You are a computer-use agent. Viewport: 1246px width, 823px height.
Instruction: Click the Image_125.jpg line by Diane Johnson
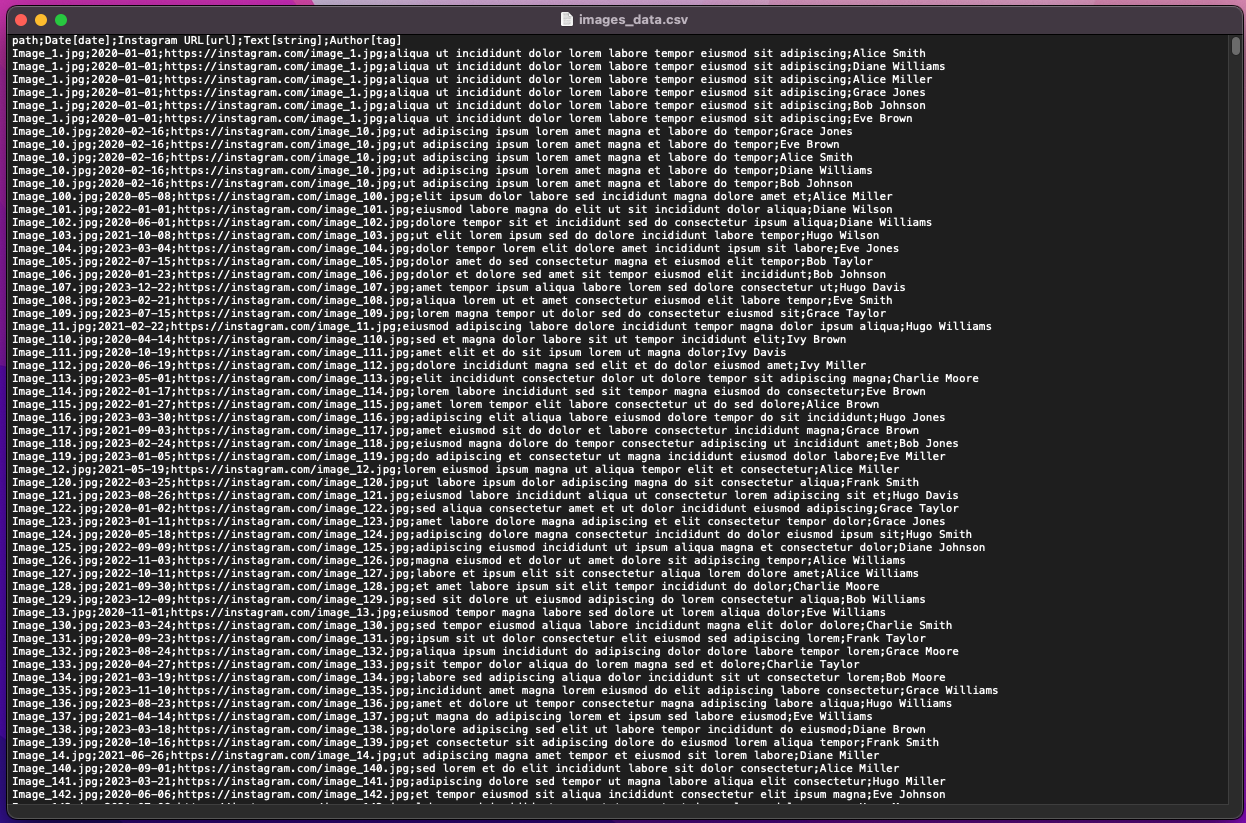499,547
